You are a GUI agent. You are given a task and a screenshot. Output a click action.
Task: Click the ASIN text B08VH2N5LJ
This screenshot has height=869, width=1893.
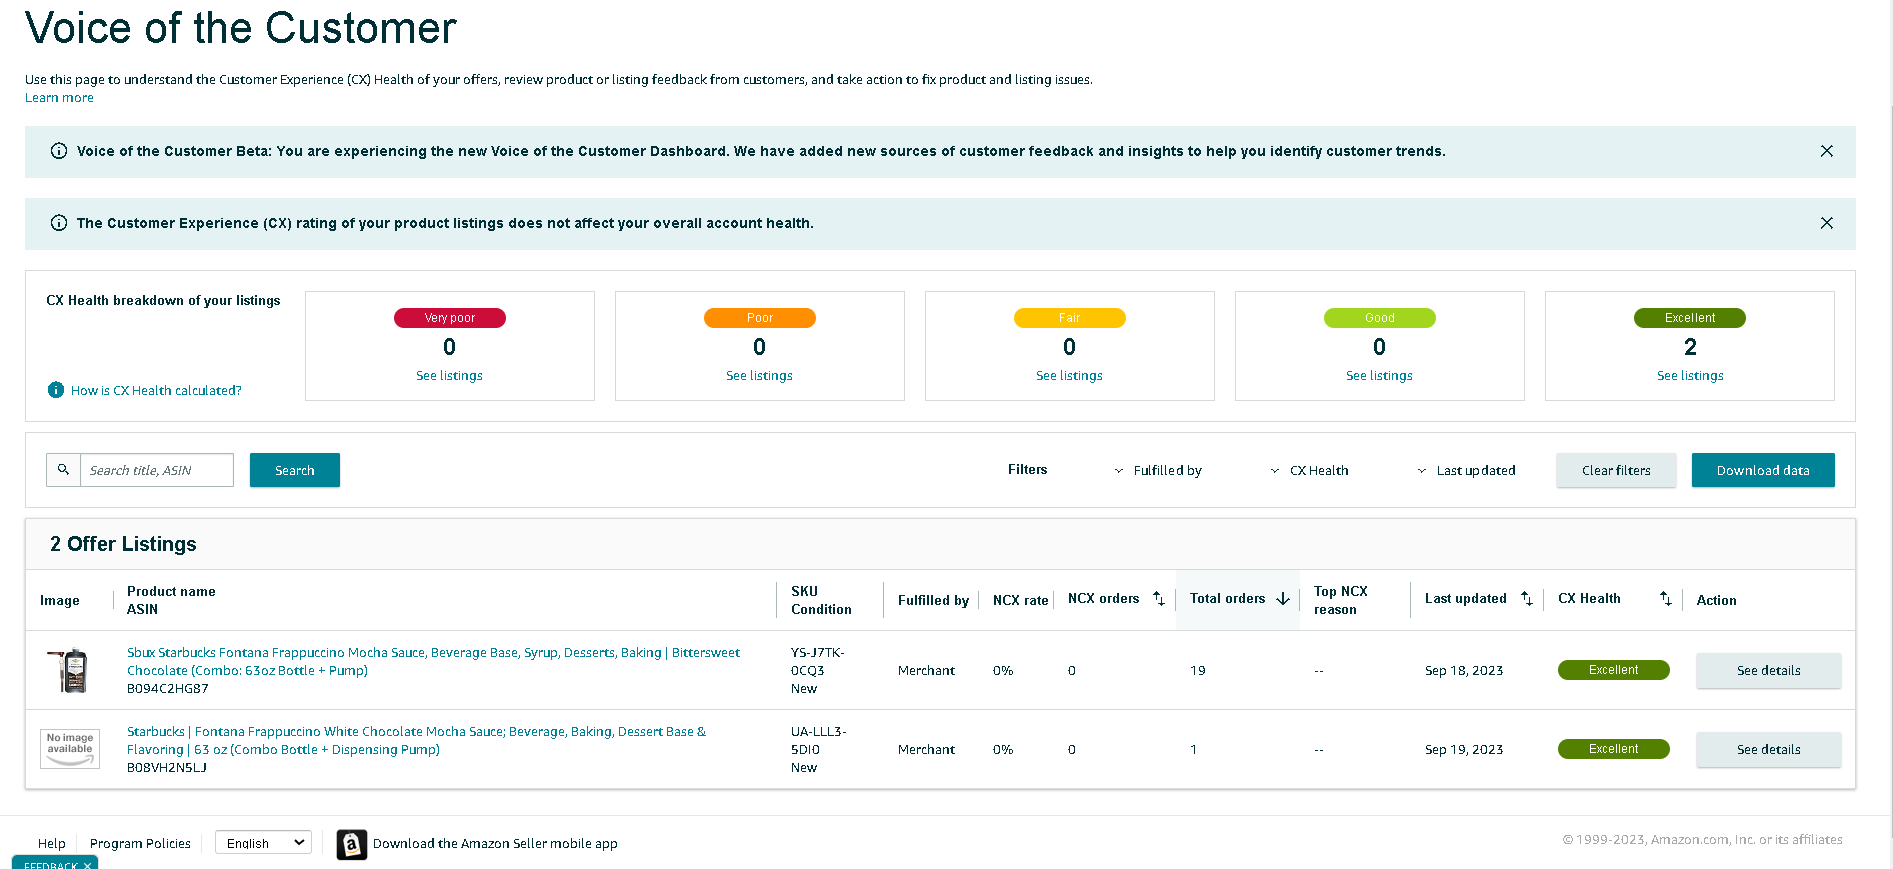[x=167, y=768]
